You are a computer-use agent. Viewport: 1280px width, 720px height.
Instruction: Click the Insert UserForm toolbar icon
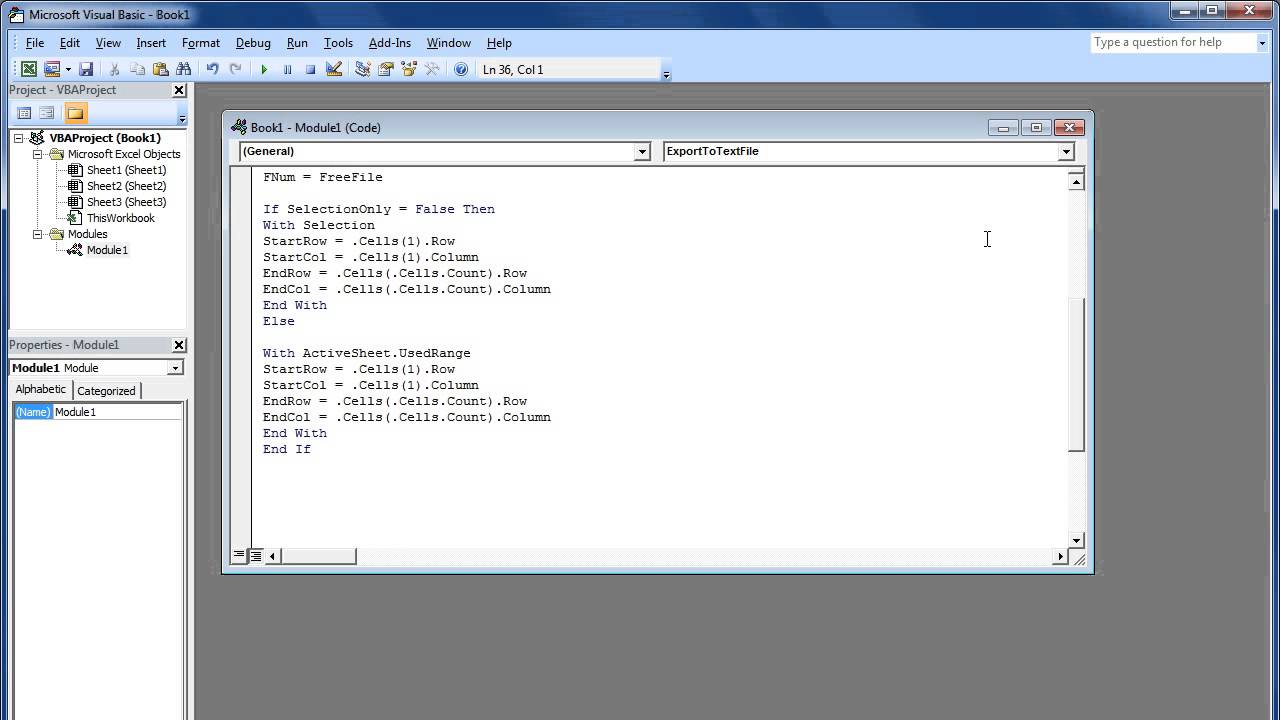52,69
